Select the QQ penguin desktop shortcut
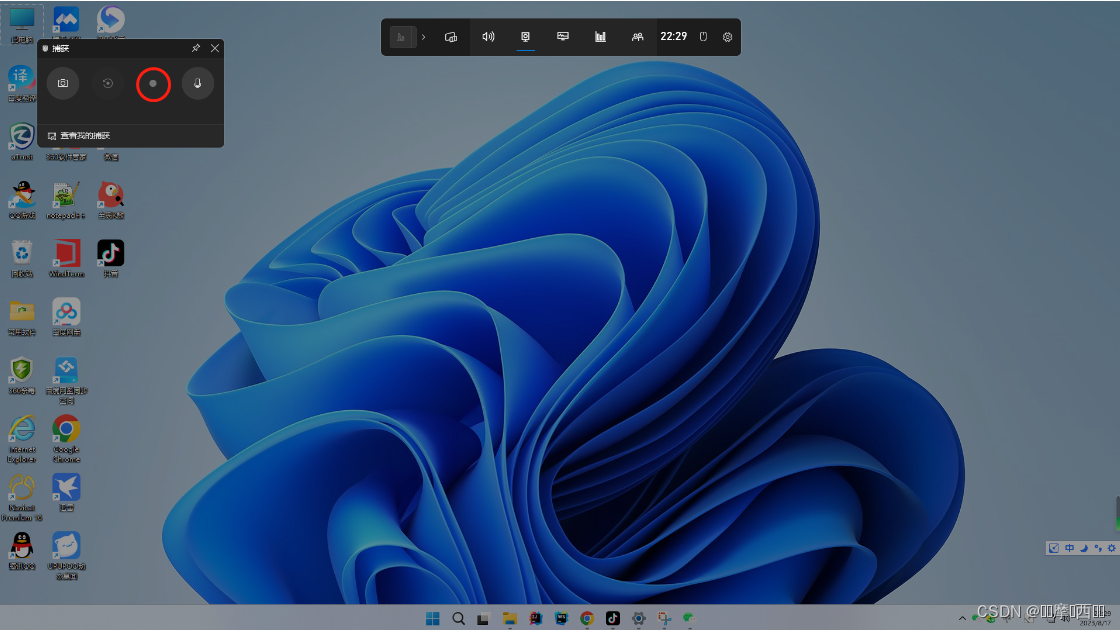 22,551
